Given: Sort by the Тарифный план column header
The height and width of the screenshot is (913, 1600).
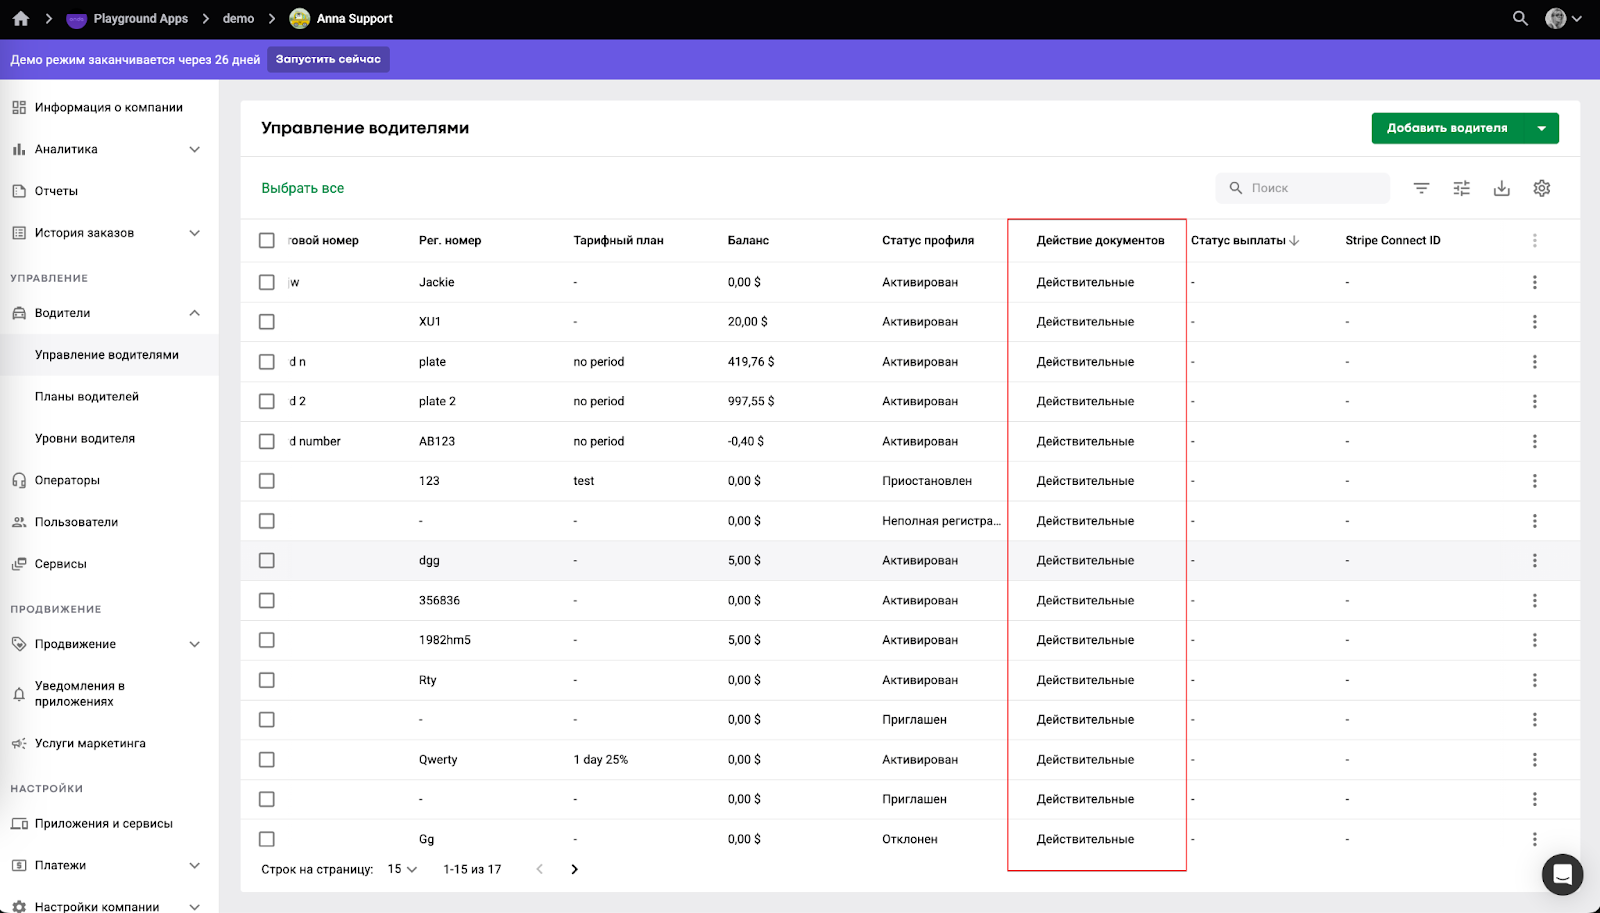Looking at the screenshot, I should (x=618, y=240).
